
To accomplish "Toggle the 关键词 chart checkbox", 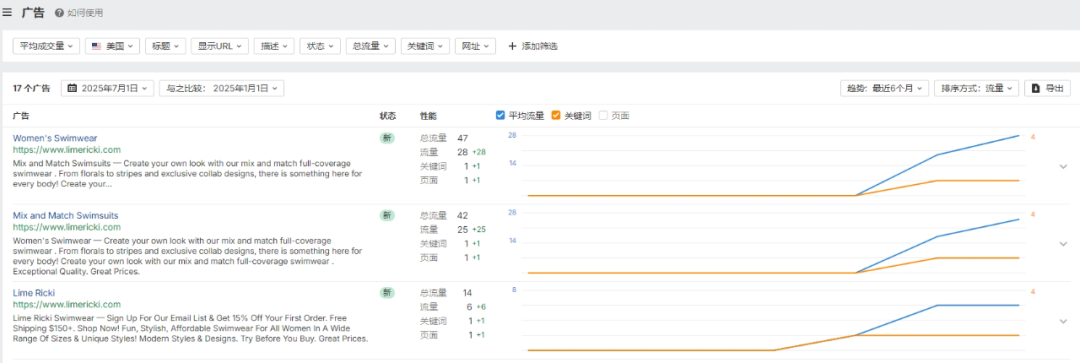I will tap(557, 116).
